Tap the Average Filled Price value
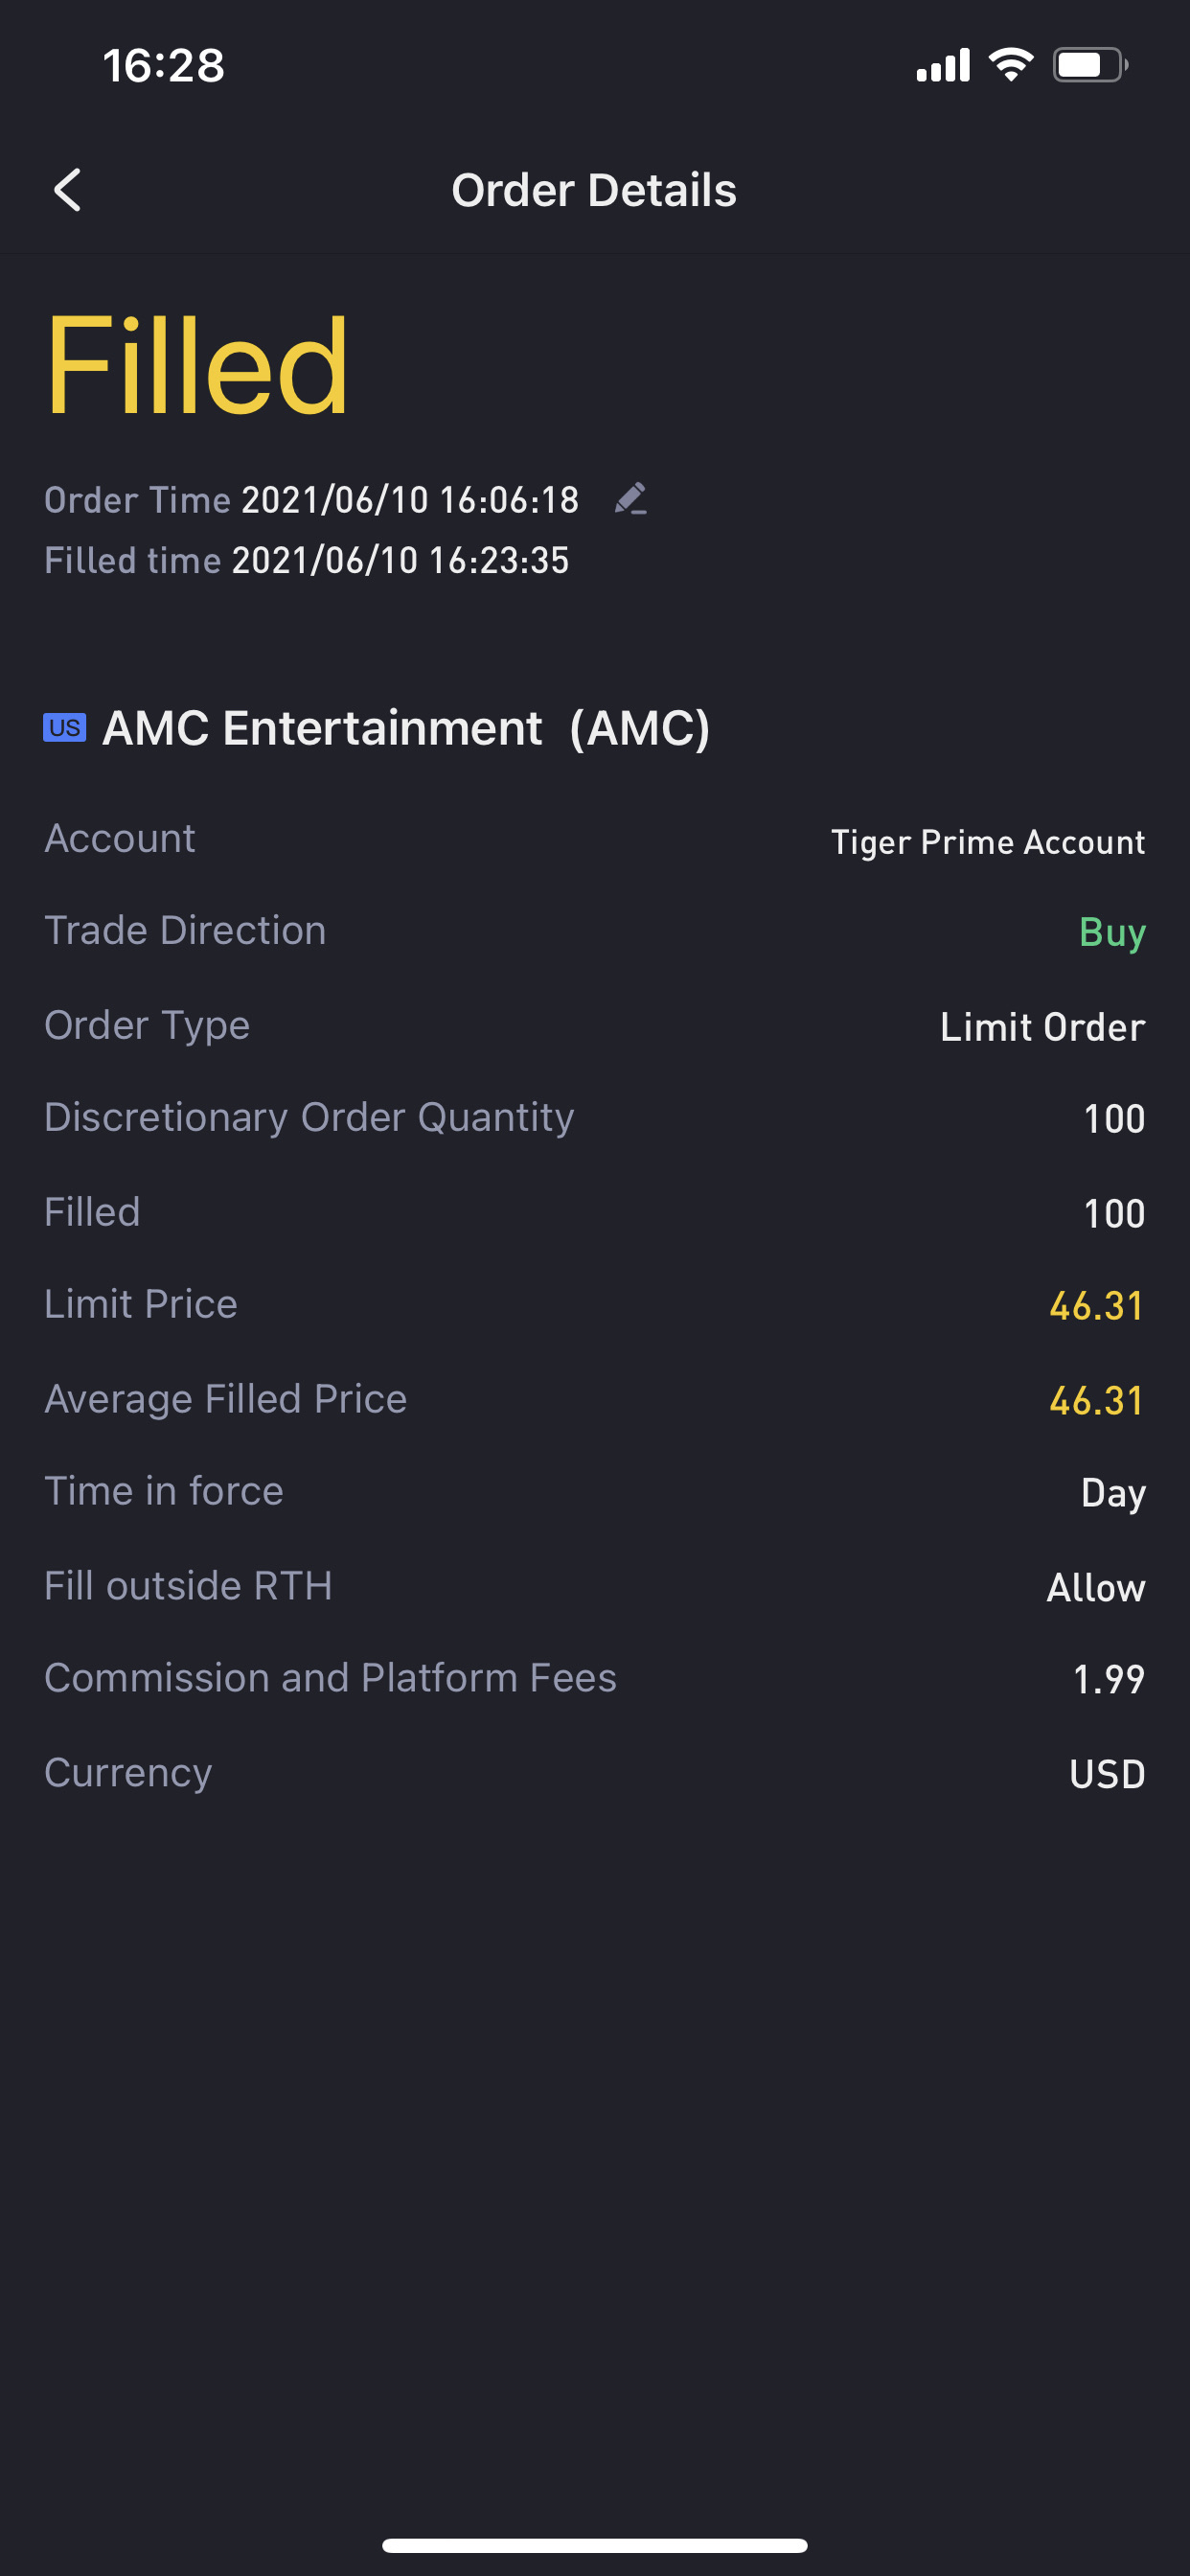Image resolution: width=1190 pixels, height=2576 pixels. pos(1095,1400)
